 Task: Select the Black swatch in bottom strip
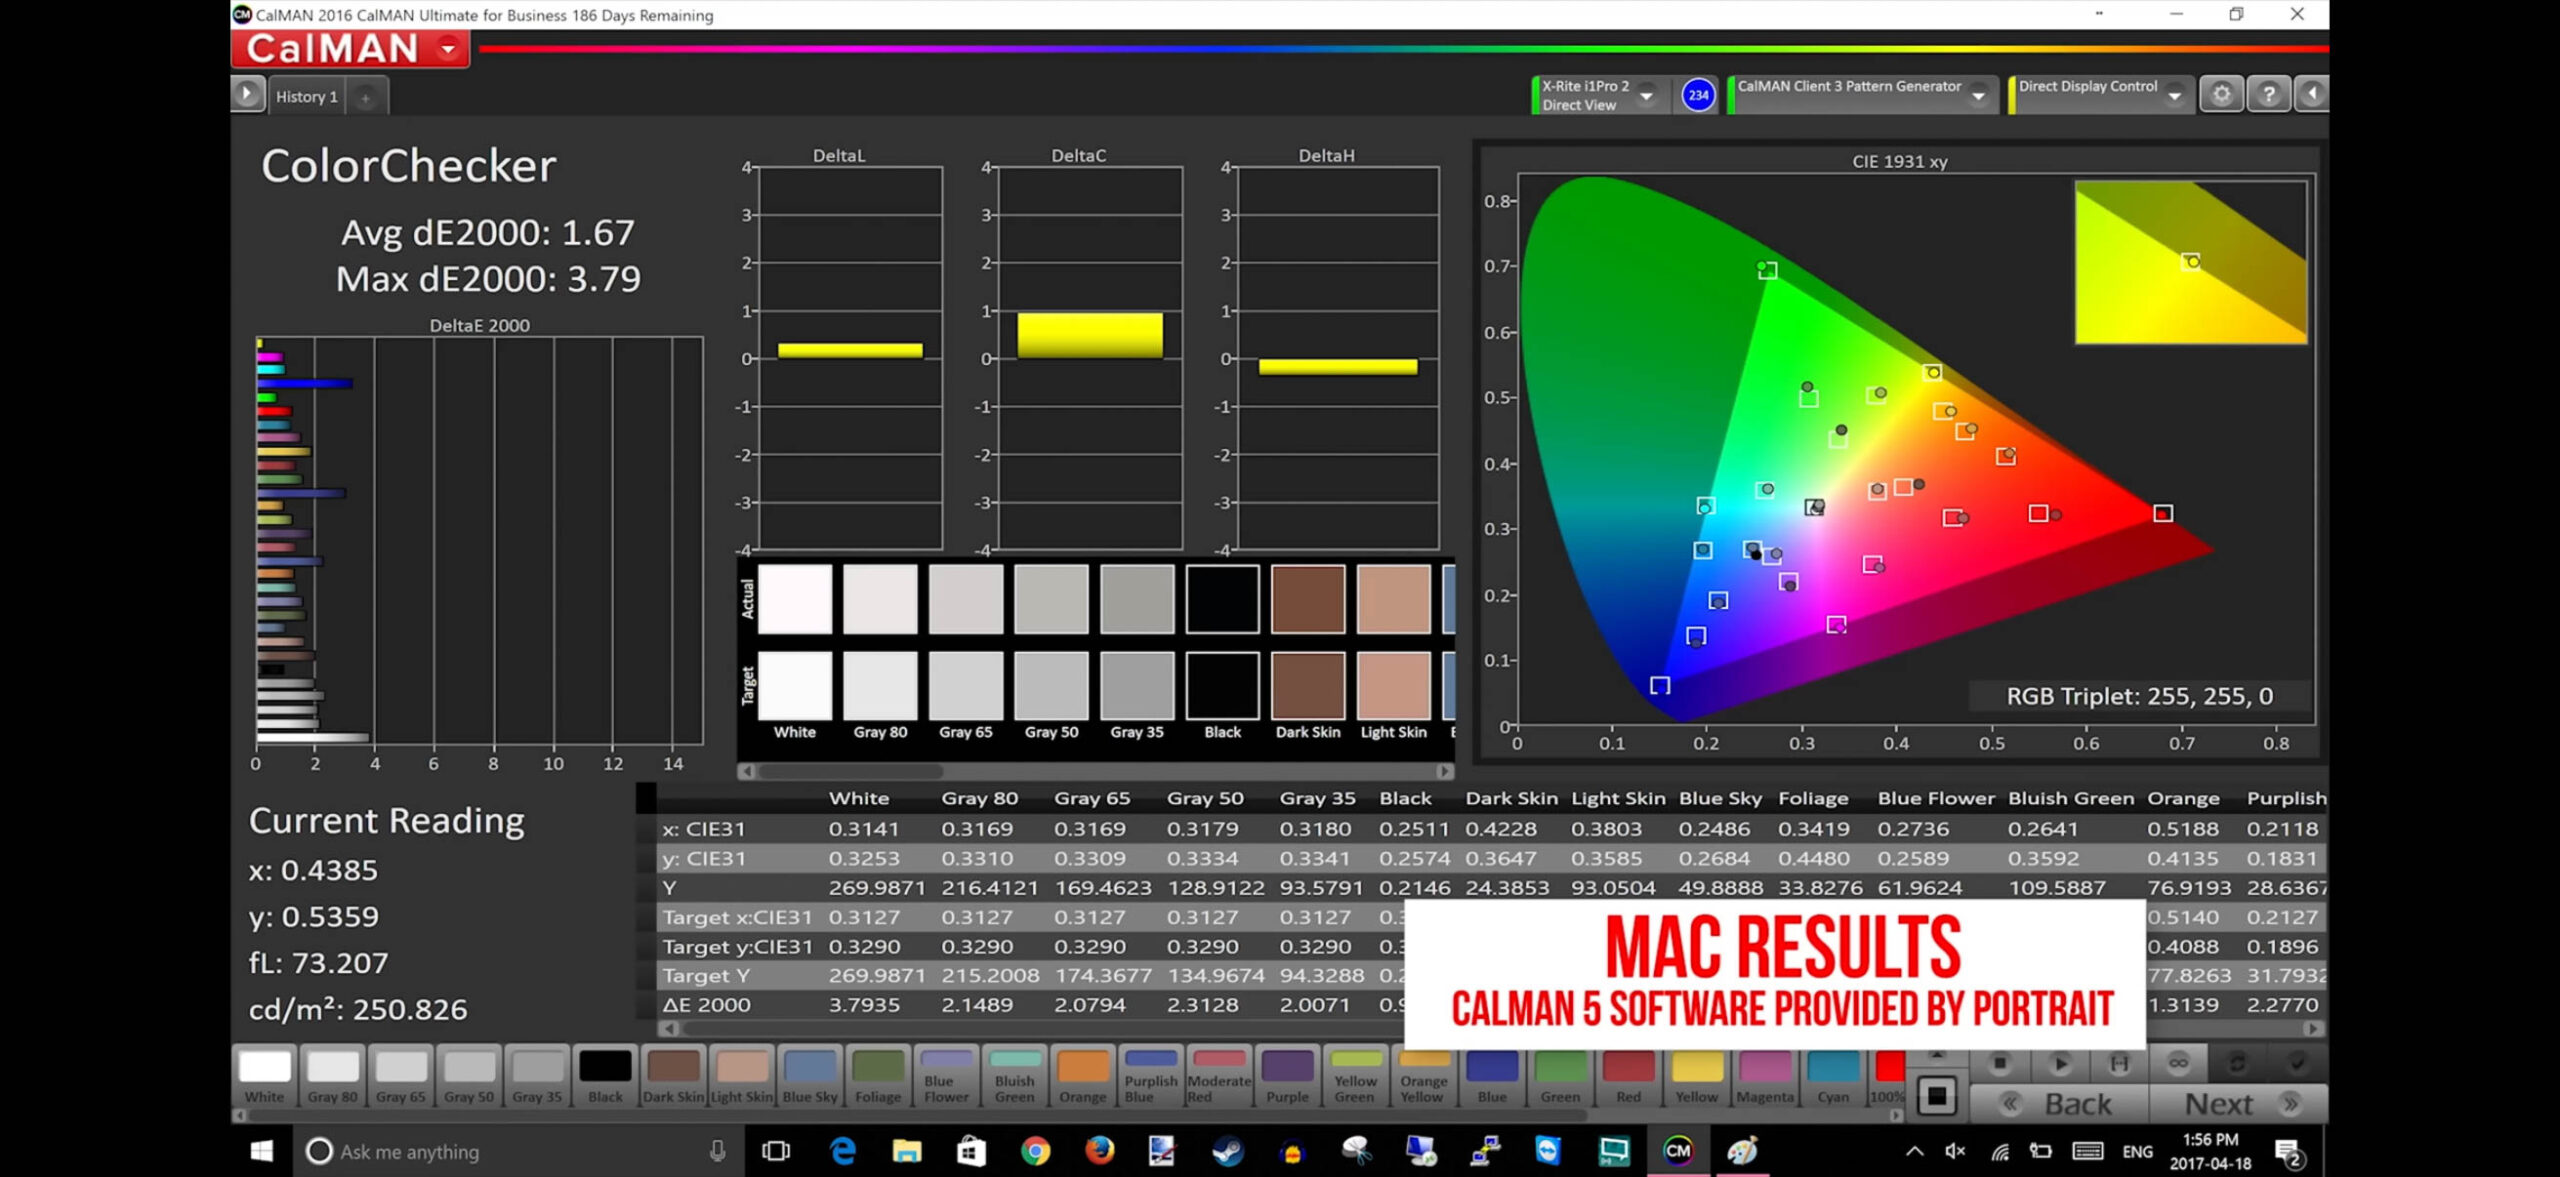pos(605,1076)
